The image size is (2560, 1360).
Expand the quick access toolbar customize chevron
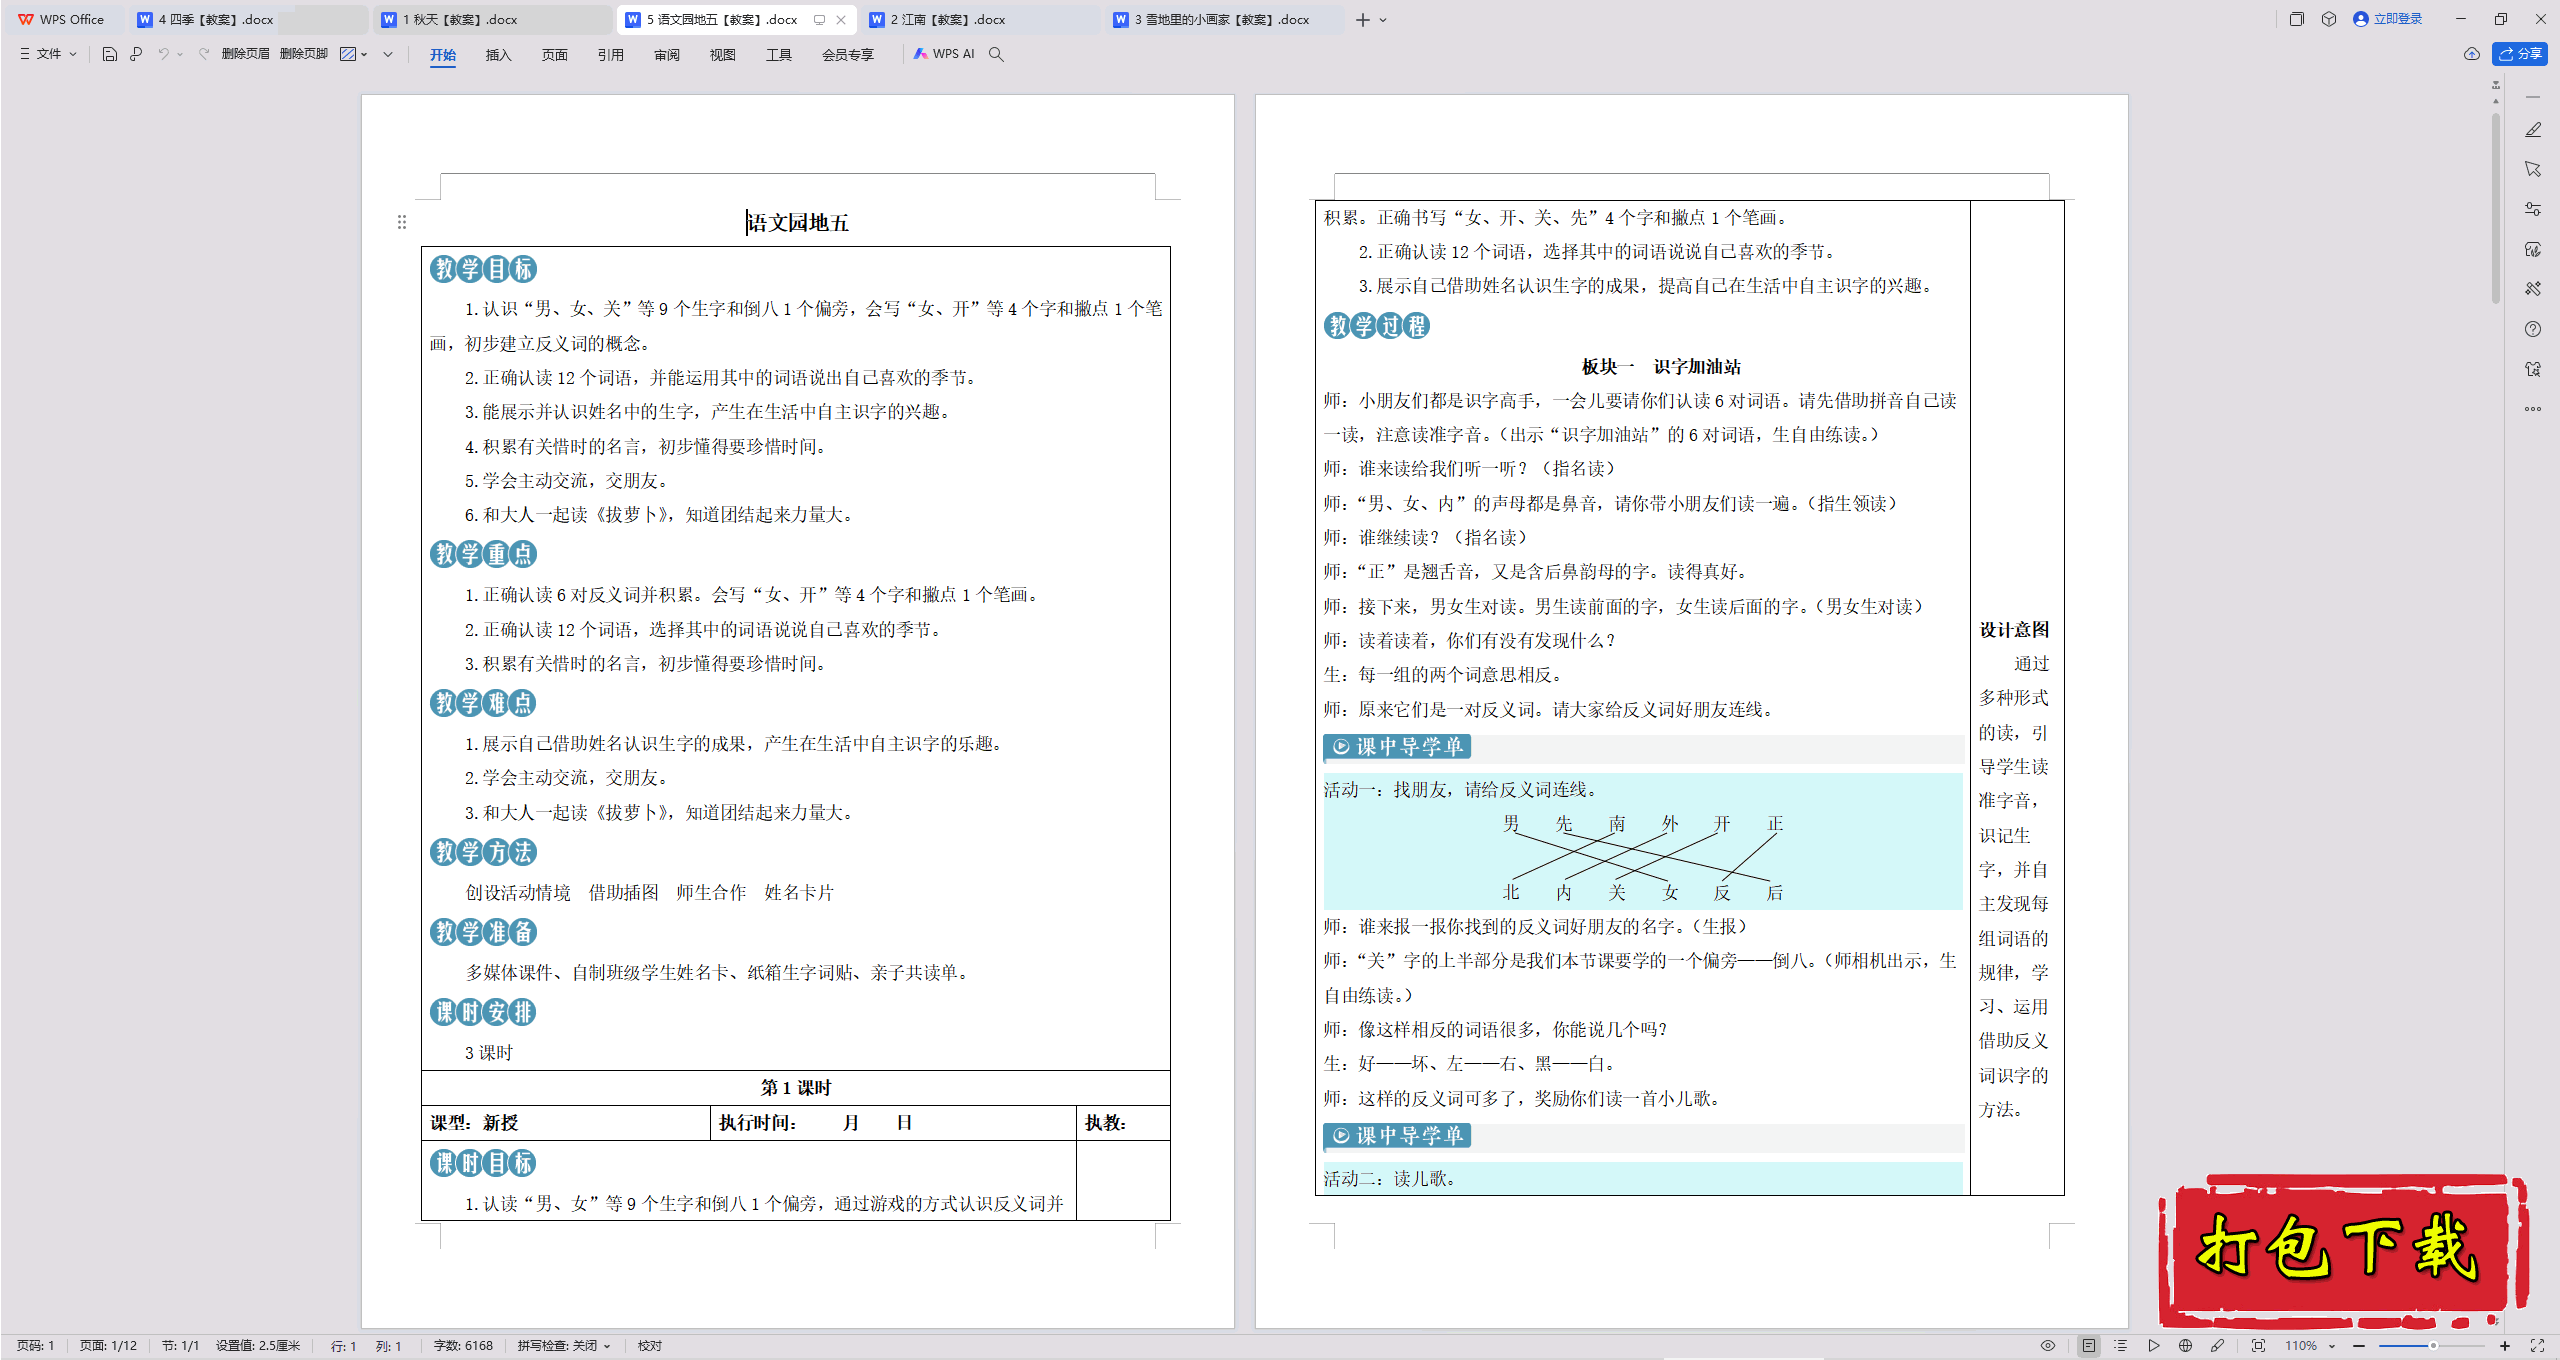click(x=388, y=54)
